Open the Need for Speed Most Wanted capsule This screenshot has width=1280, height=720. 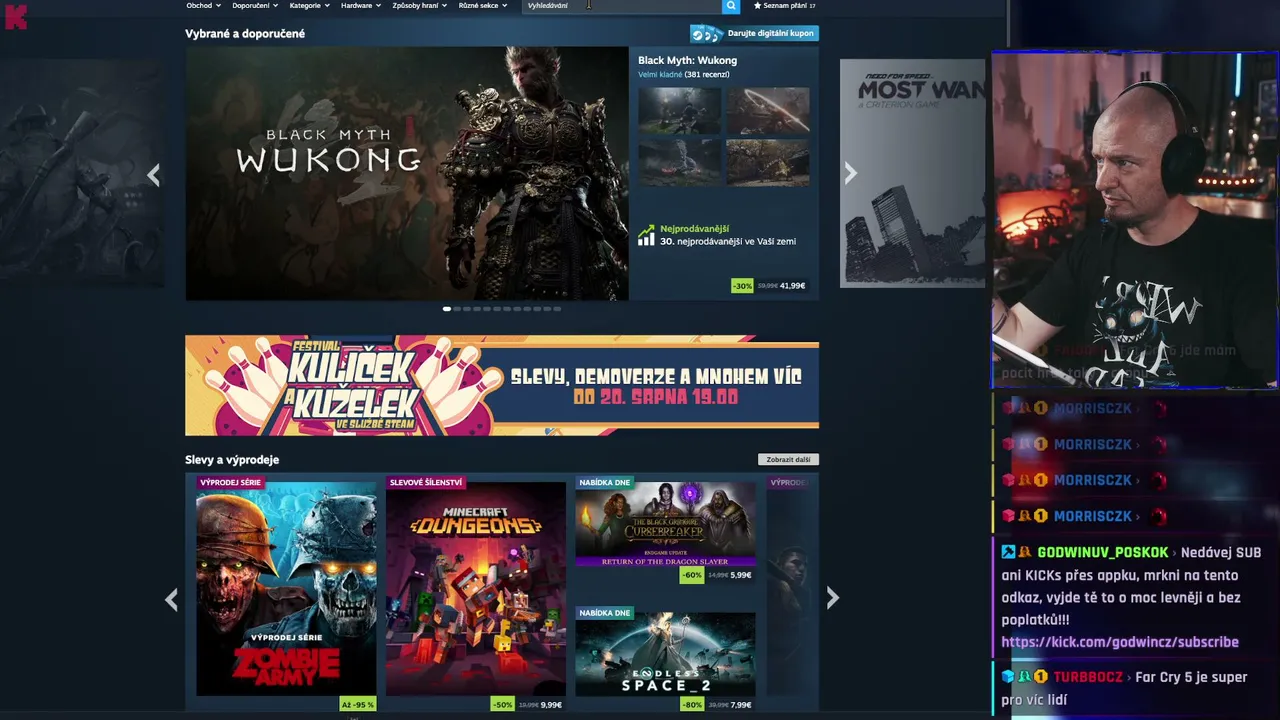point(912,173)
